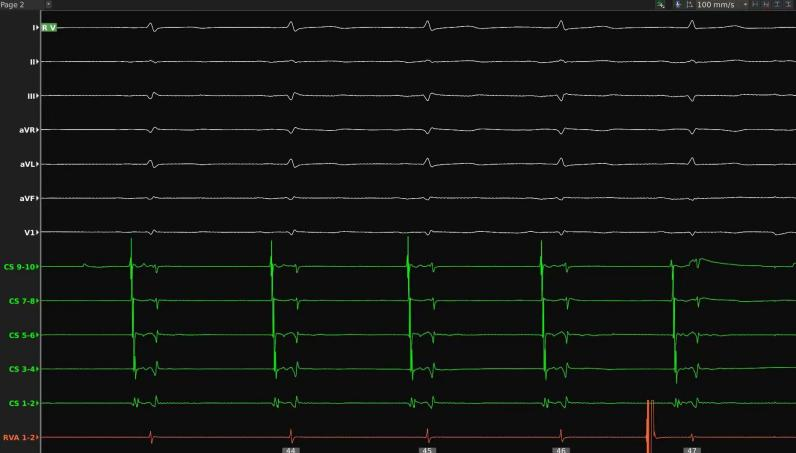Select the RVA 1-2 channel label
The height and width of the screenshot is (453, 796).
click(20, 437)
